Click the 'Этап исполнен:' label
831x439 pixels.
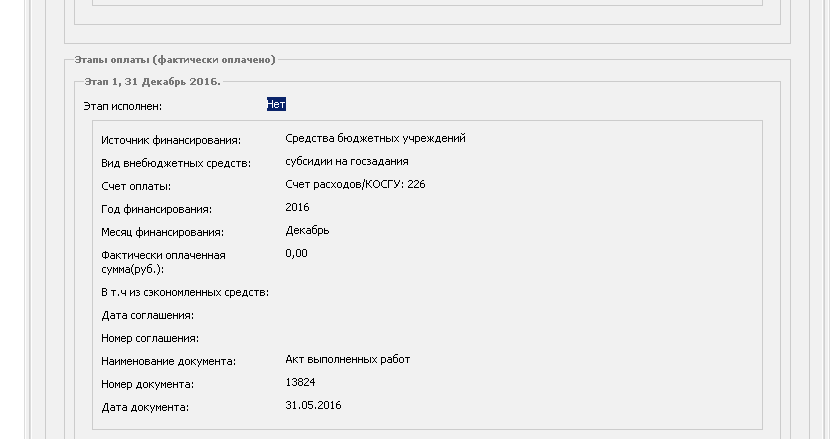[122, 106]
